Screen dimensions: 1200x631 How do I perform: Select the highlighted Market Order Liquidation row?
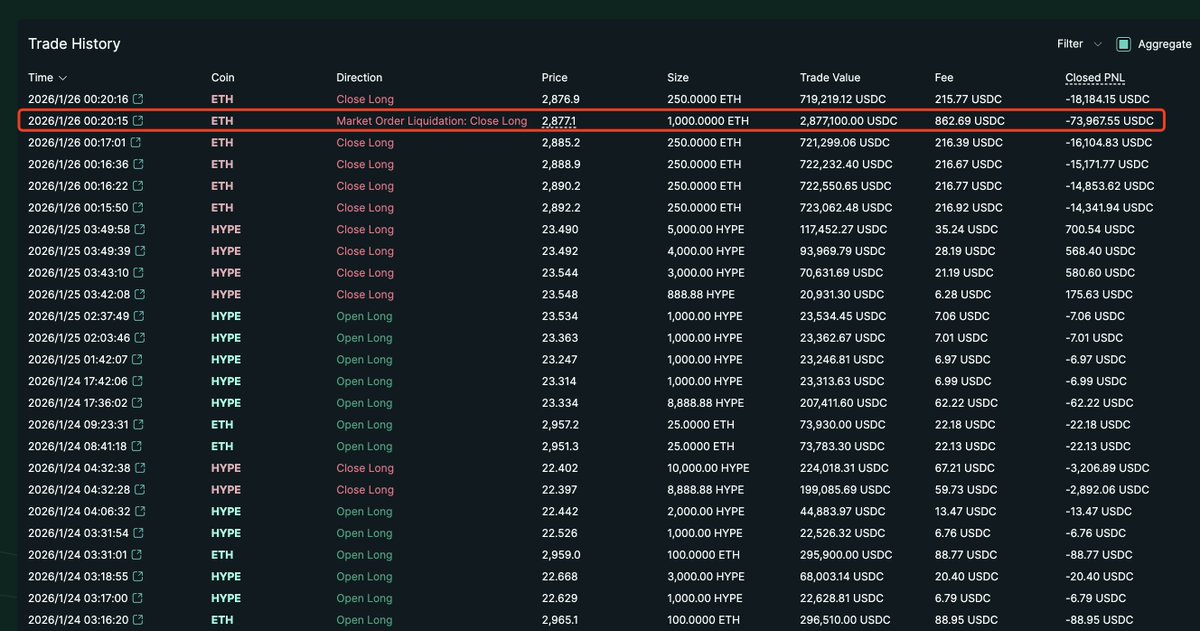[431, 121]
